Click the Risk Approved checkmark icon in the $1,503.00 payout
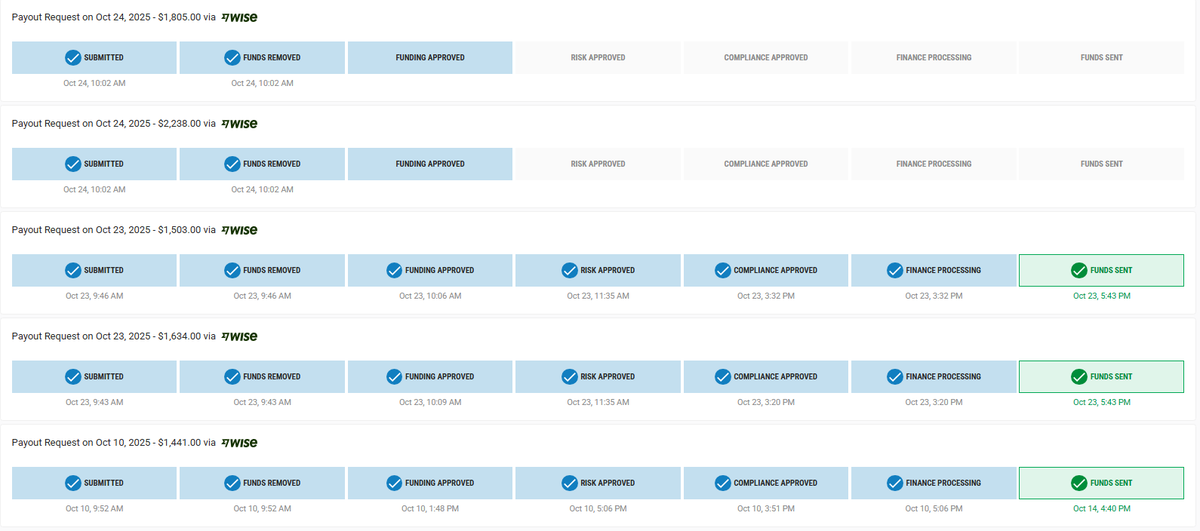 pos(570,270)
